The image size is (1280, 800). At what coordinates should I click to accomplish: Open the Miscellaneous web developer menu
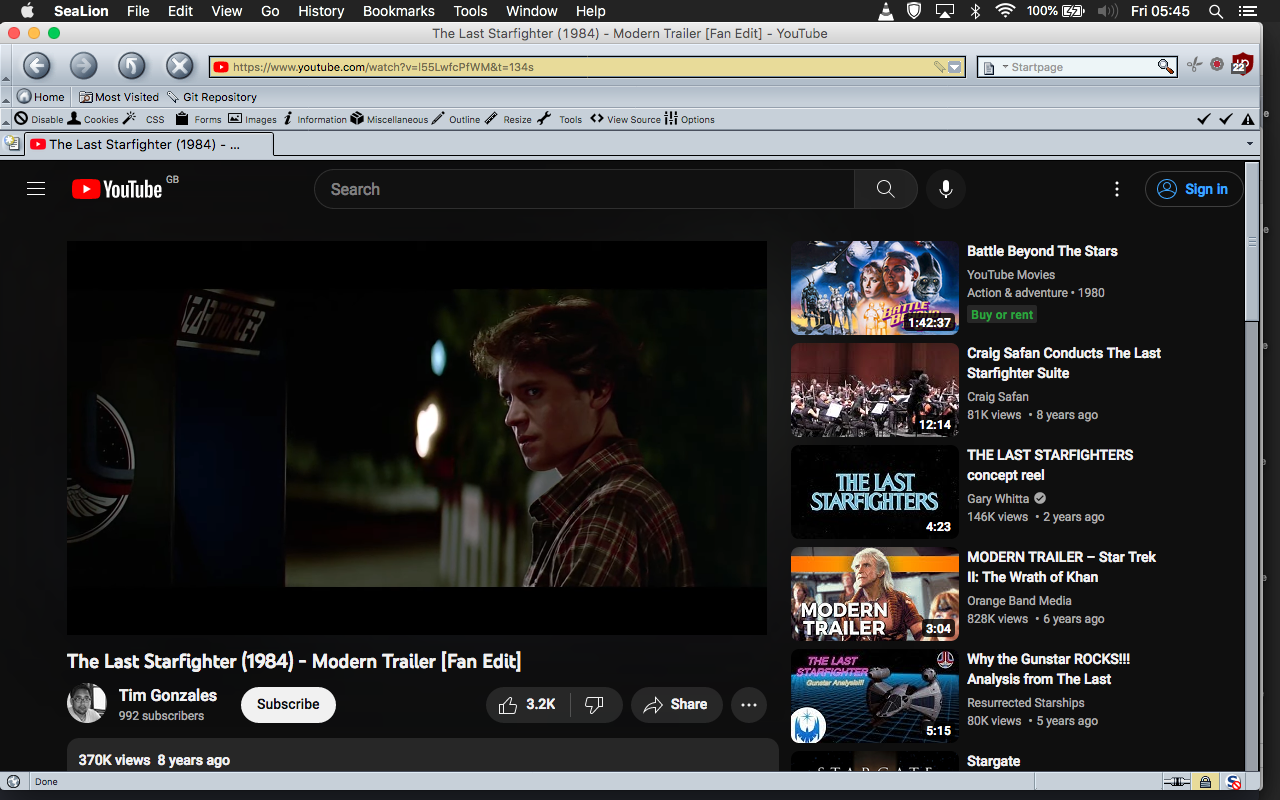389,119
